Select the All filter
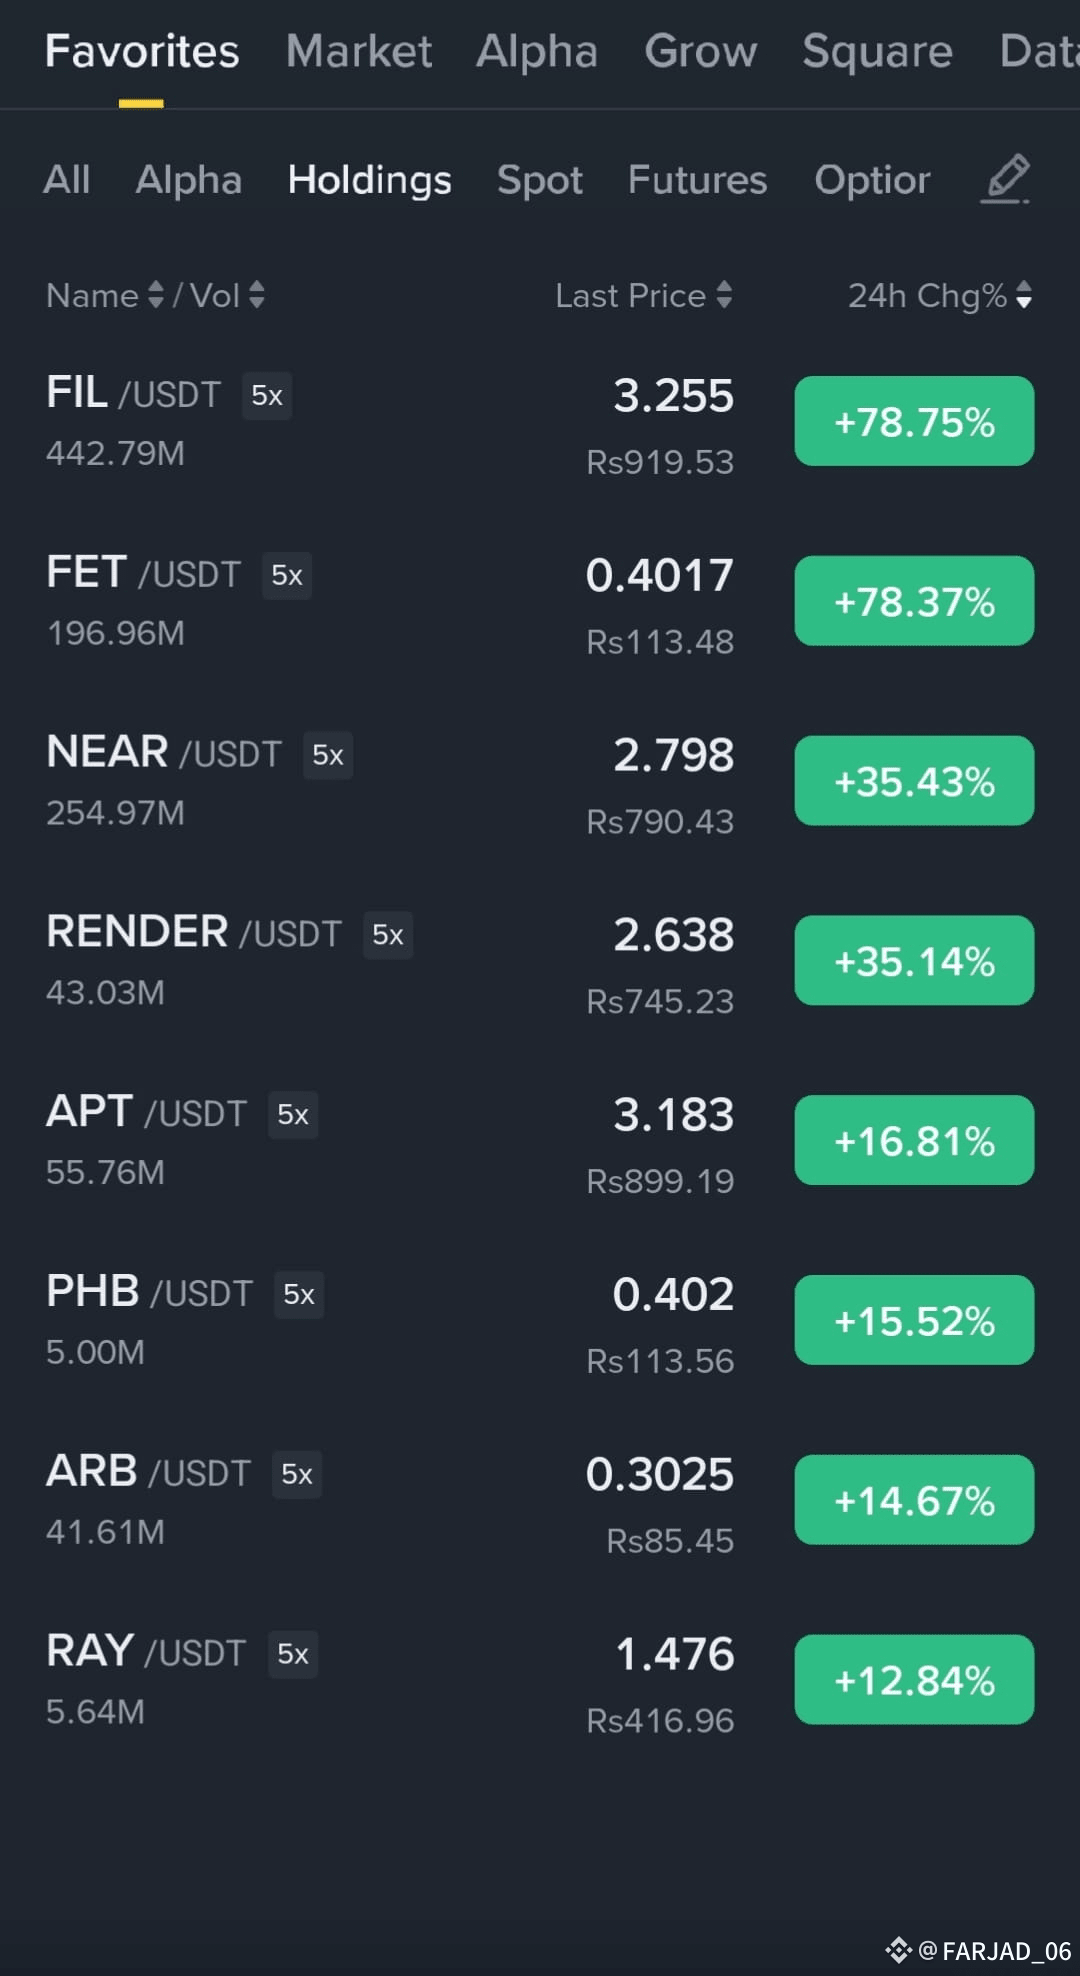The image size is (1080, 1976). pyautogui.click(x=67, y=180)
